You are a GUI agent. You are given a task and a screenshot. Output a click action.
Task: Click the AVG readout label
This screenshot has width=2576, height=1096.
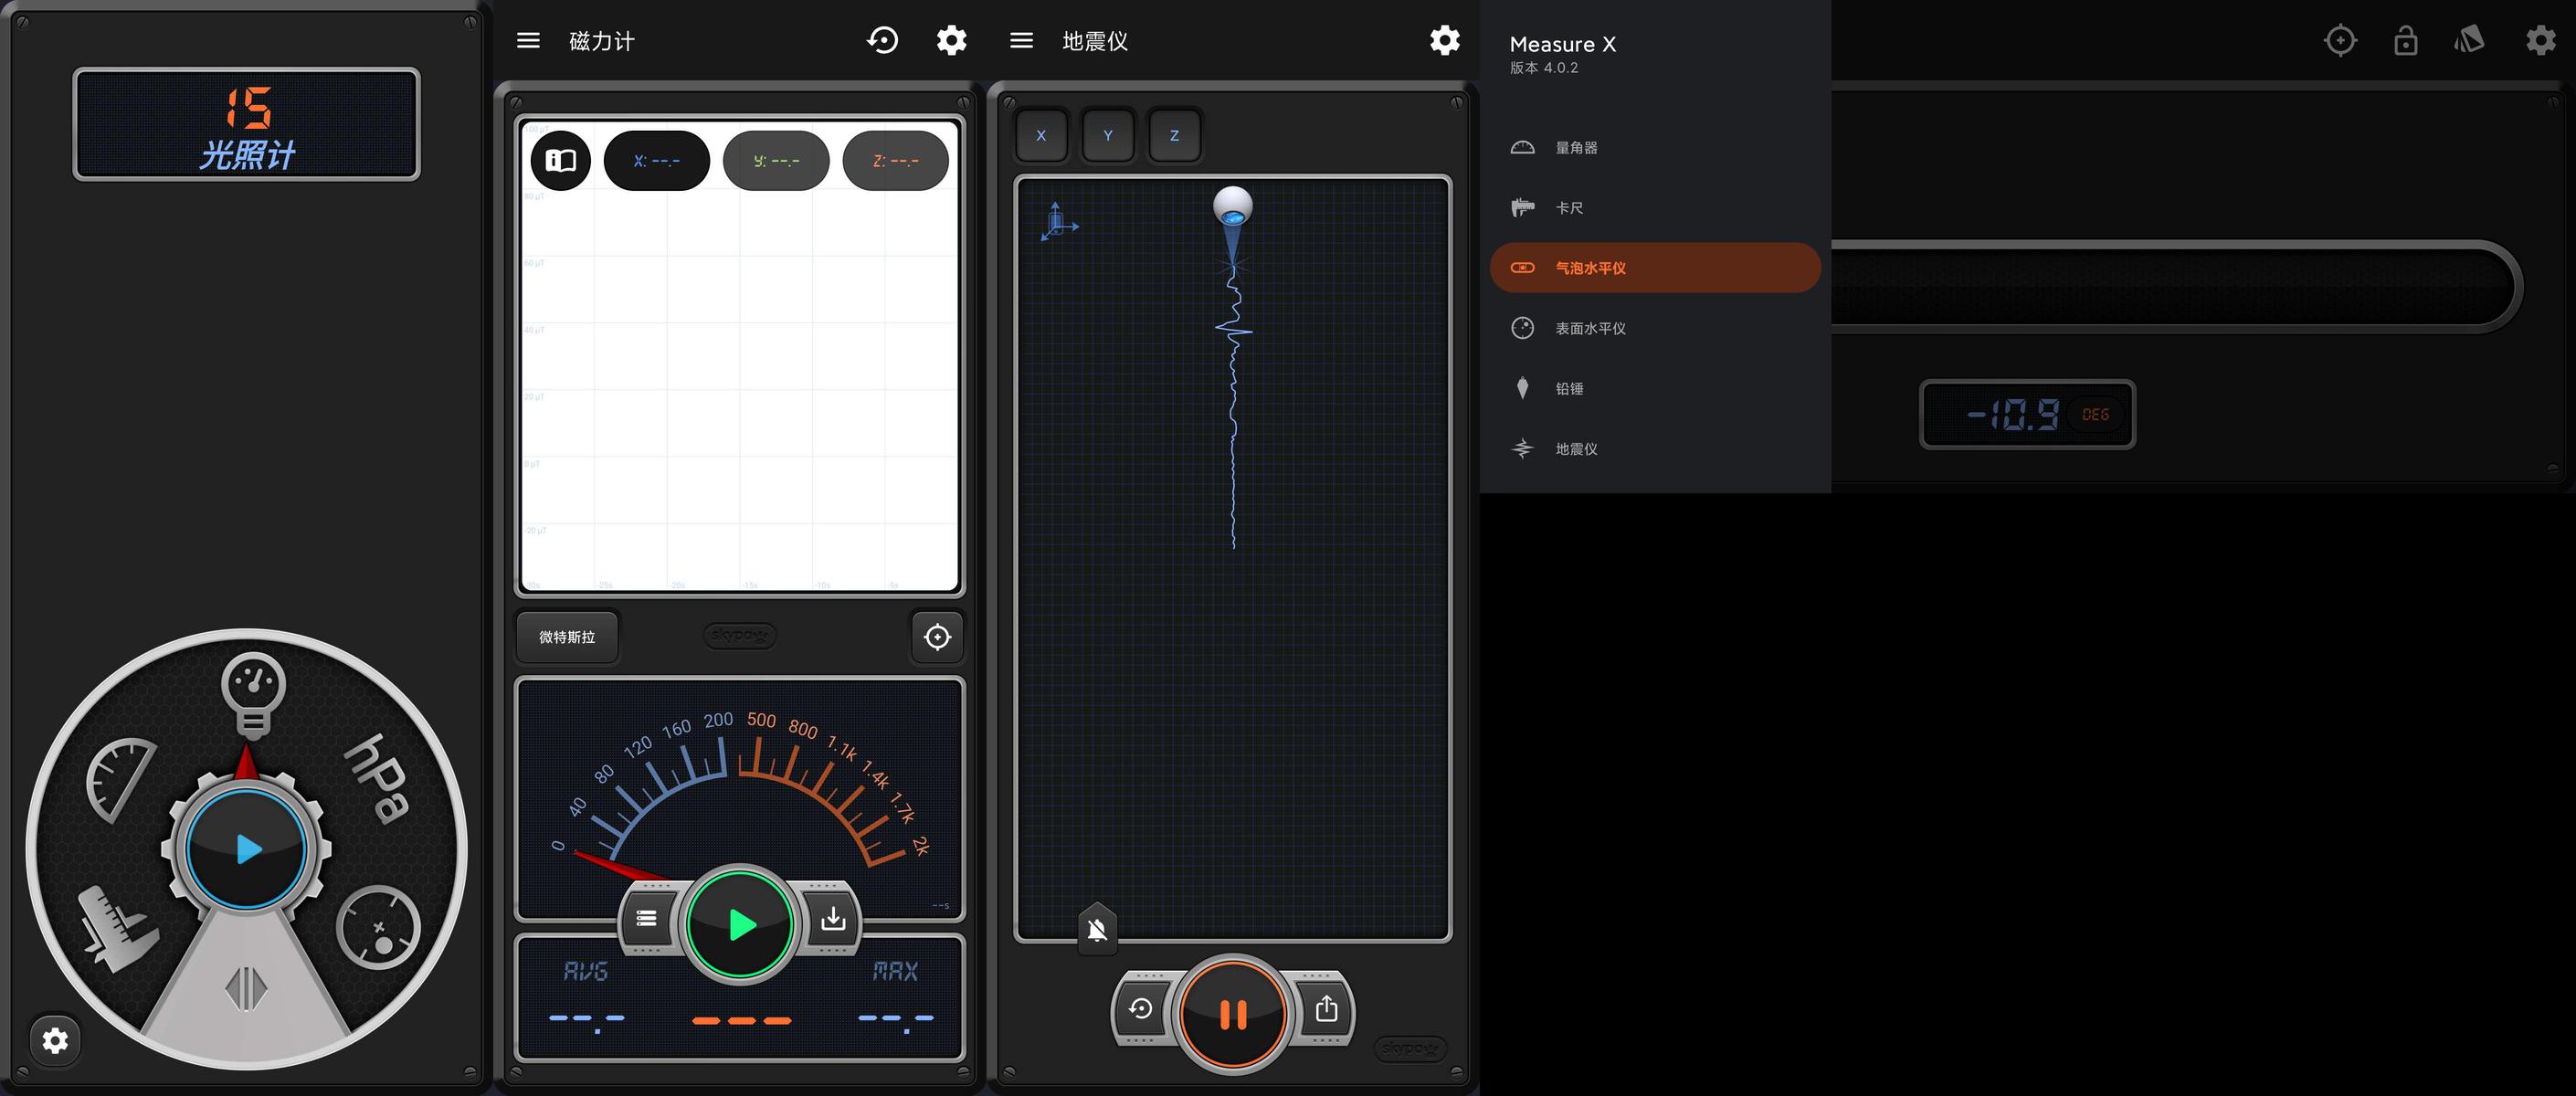pyautogui.click(x=585, y=971)
